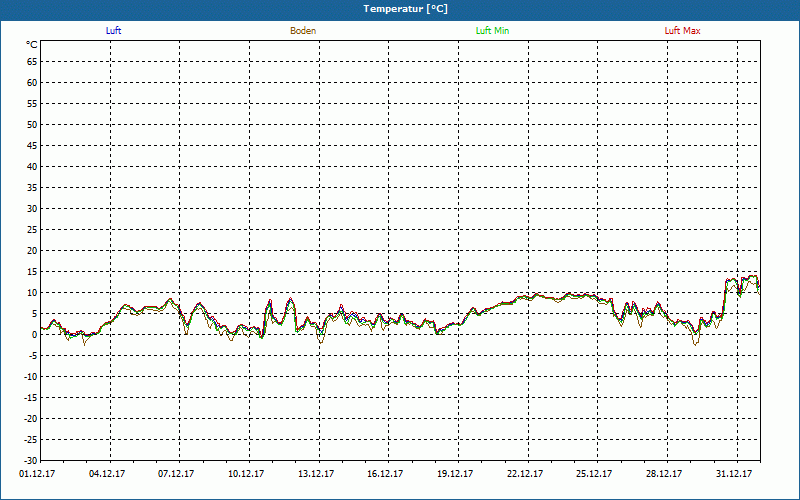Viewport: 800px width, 500px height.
Task: Click the -25 value on temperature axis
Action: (31, 439)
